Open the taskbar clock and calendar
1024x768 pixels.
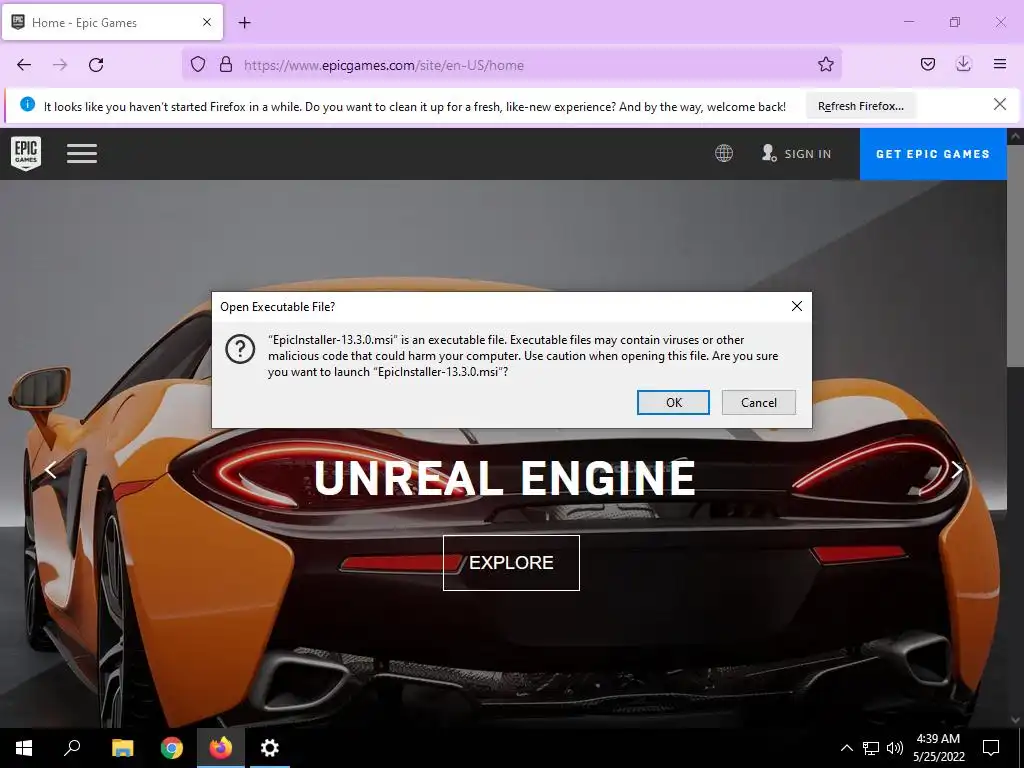(938, 748)
